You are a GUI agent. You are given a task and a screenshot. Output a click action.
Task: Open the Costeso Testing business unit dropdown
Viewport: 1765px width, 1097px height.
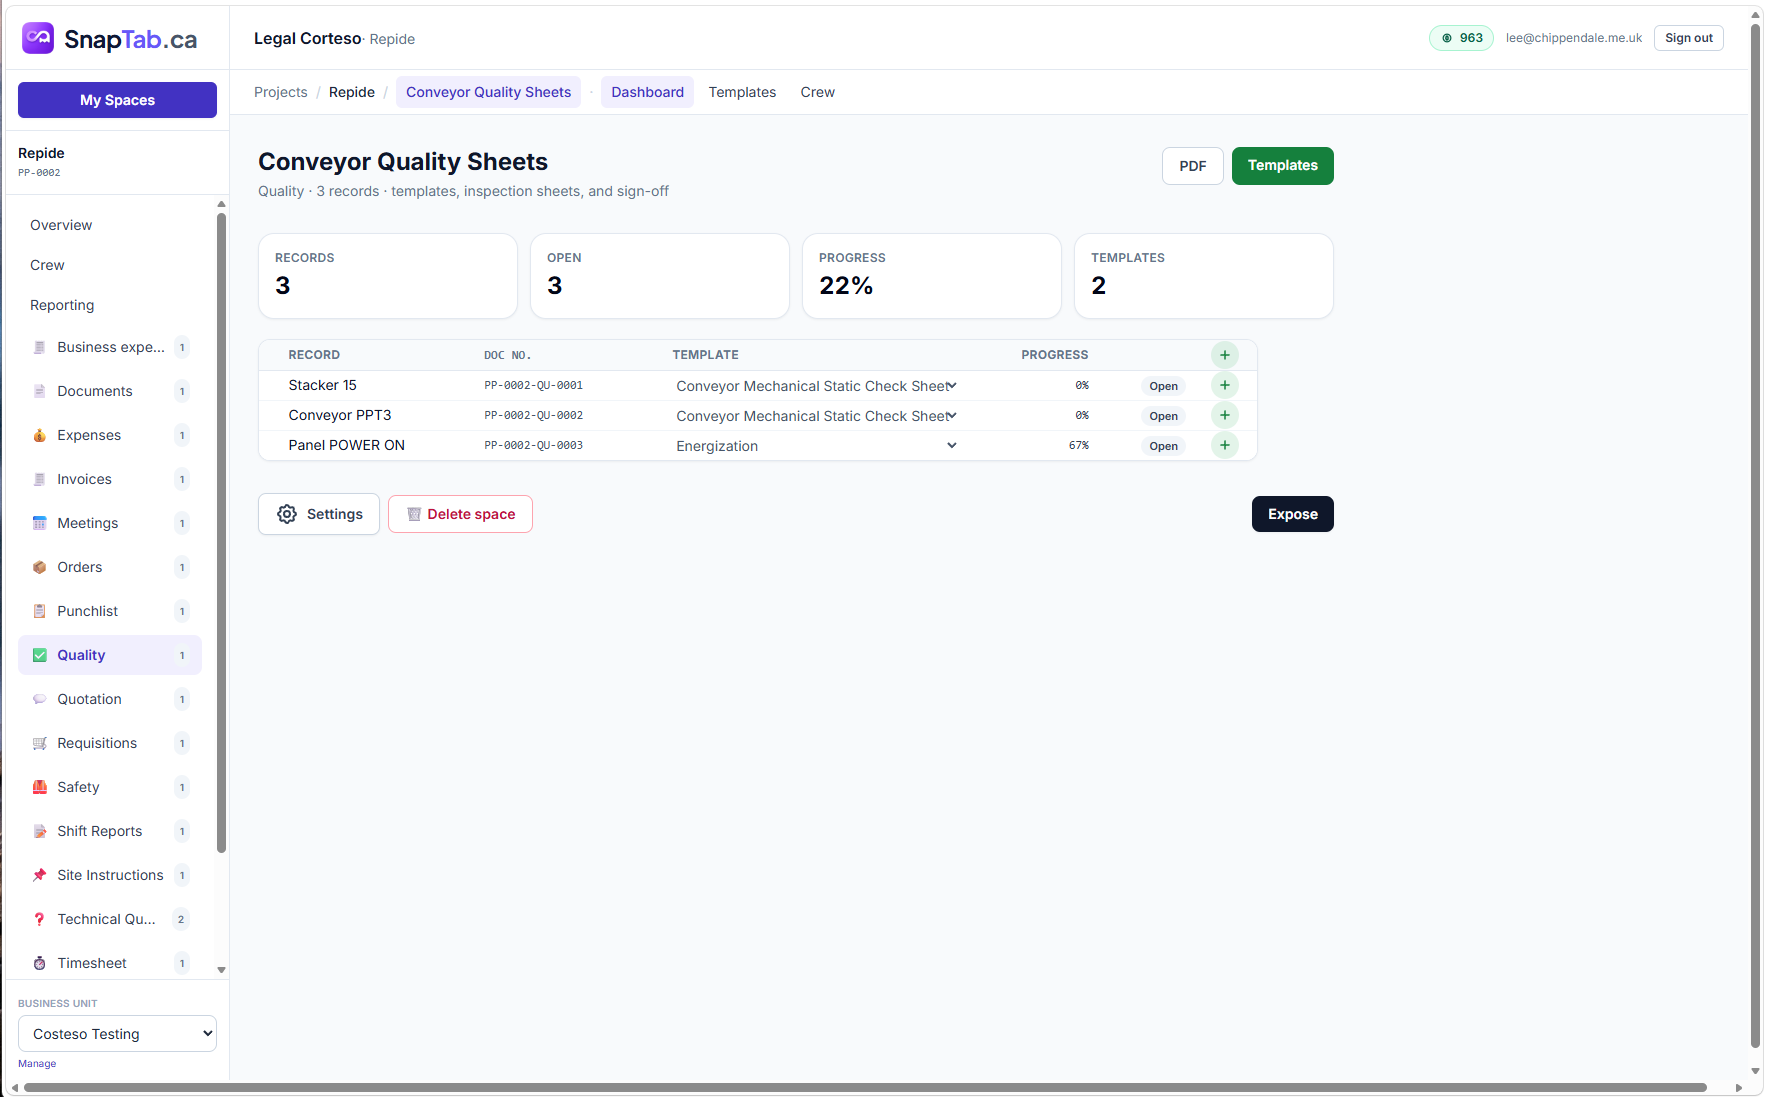click(118, 1034)
